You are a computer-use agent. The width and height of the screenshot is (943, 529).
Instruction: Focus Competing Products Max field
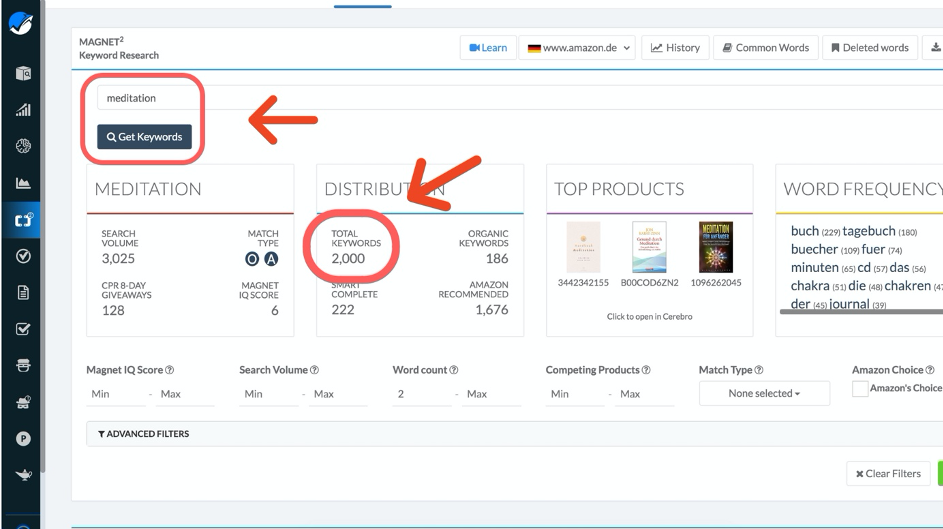pos(645,394)
